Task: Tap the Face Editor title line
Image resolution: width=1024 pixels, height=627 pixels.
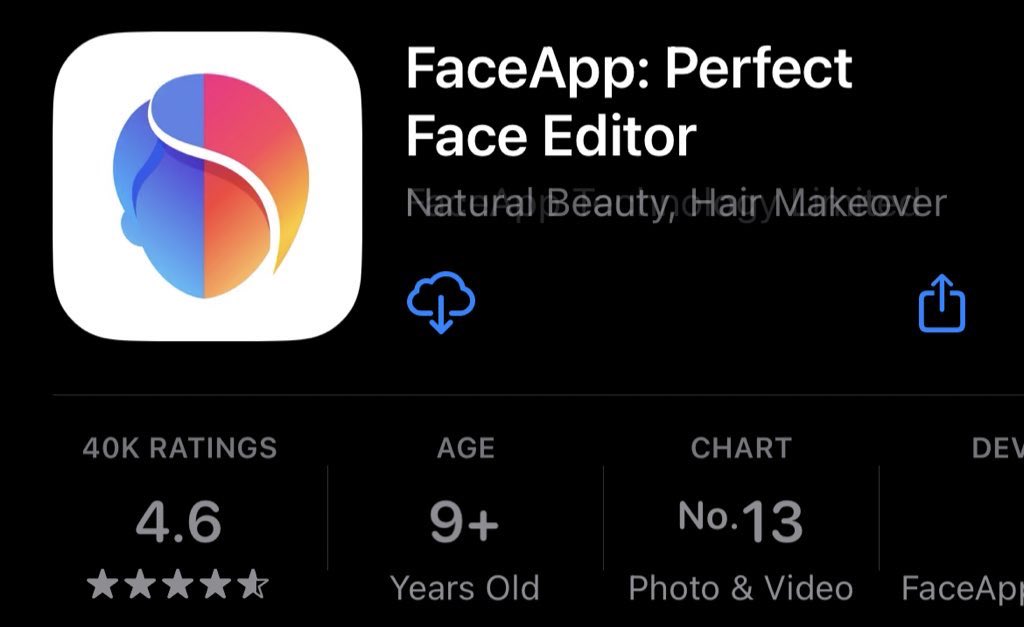Action: 551,136
